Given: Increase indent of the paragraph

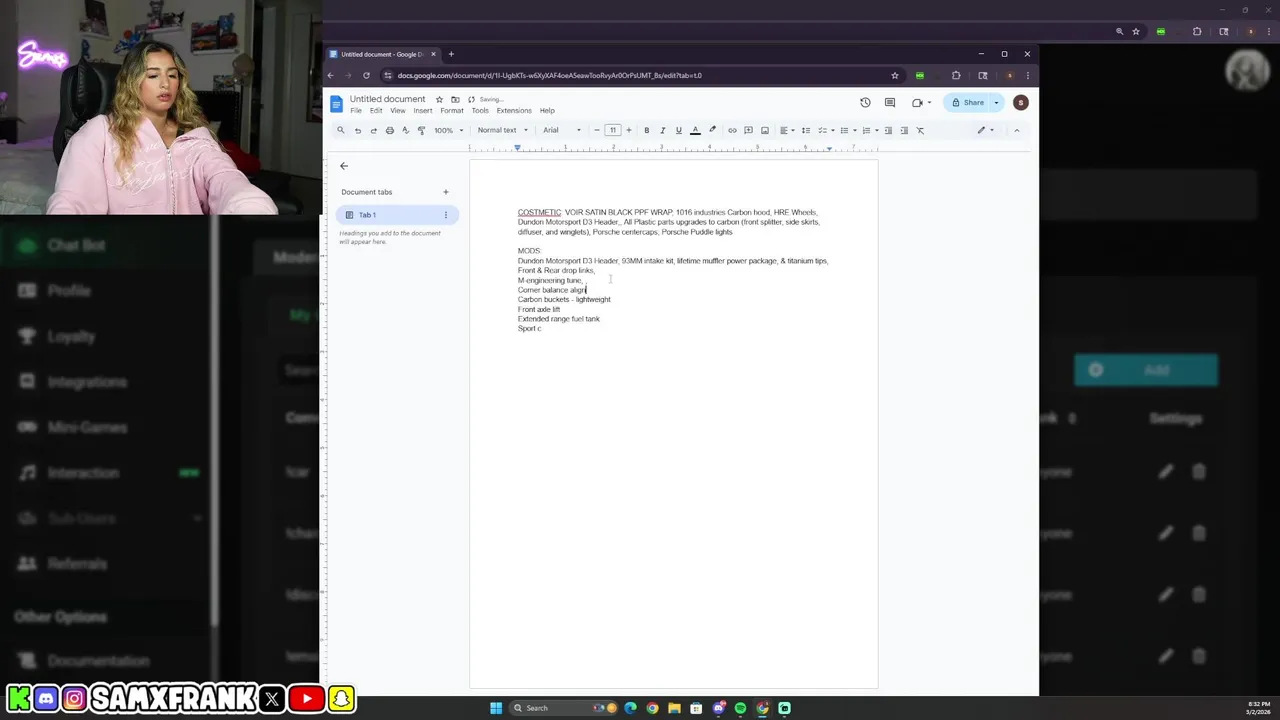Looking at the screenshot, I should coord(904,130).
